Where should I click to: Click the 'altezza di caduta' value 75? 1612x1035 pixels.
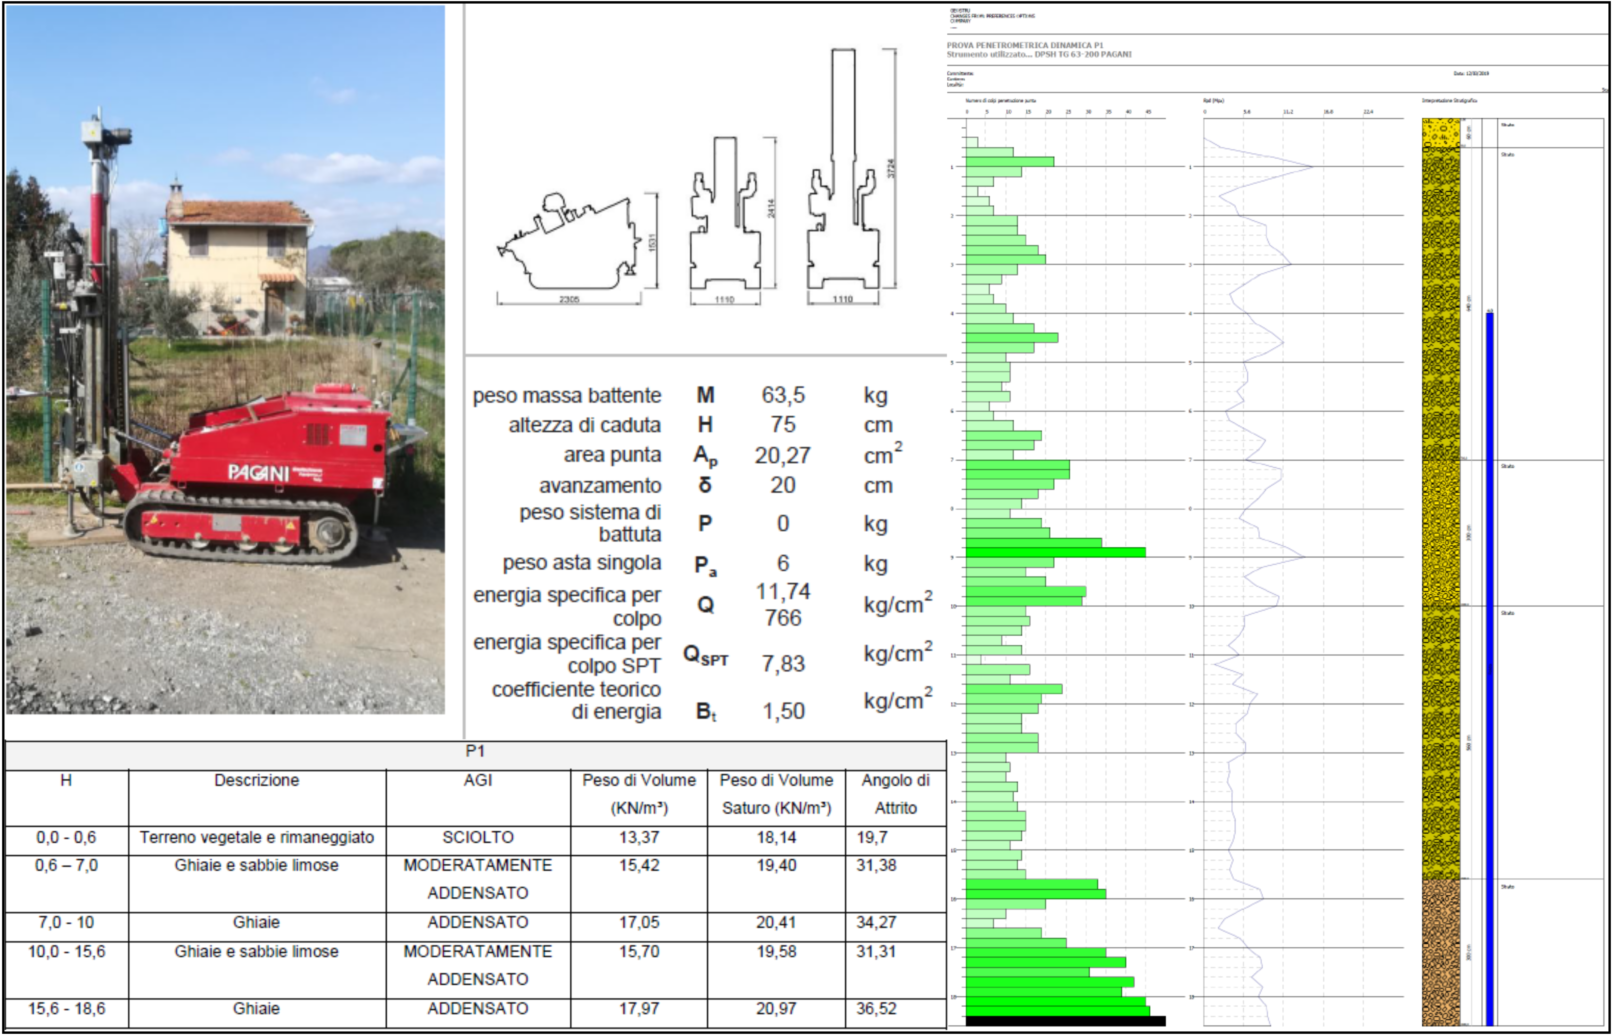(783, 426)
